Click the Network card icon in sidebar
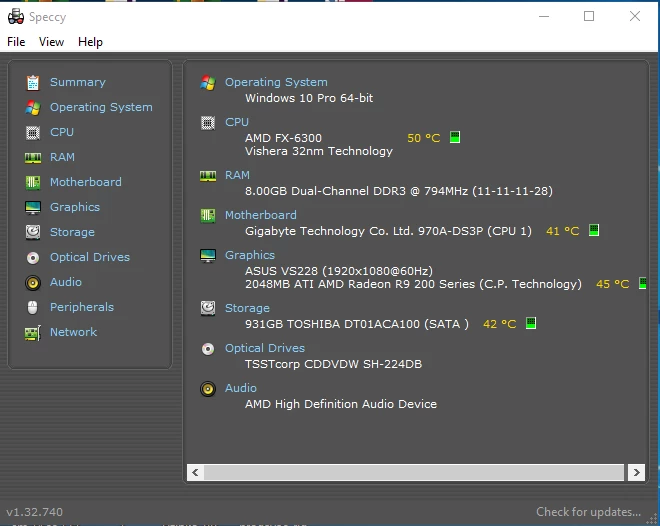This screenshot has width=660, height=526. click(33, 333)
